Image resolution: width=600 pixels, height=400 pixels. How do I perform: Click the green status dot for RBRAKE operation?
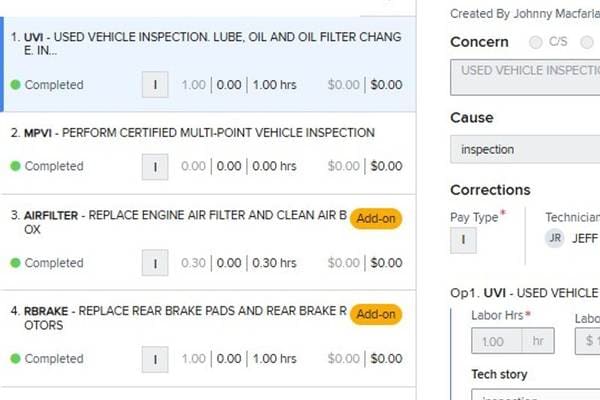(15, 359)
